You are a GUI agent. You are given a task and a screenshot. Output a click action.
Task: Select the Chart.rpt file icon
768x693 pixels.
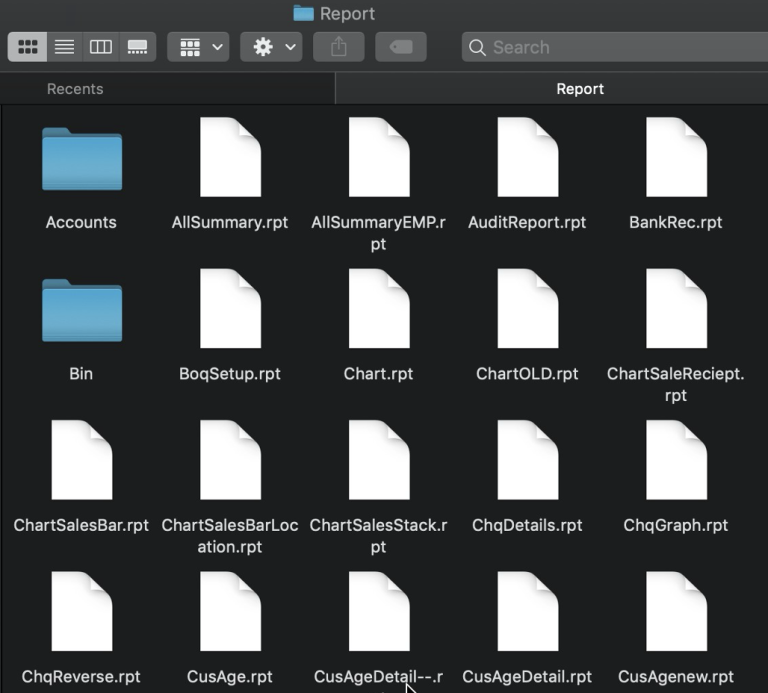point(379,308)
